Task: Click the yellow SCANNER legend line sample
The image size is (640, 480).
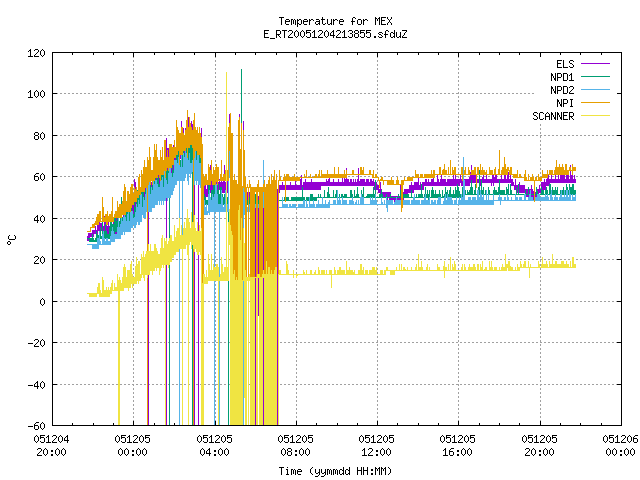Action: pos(595,116)
